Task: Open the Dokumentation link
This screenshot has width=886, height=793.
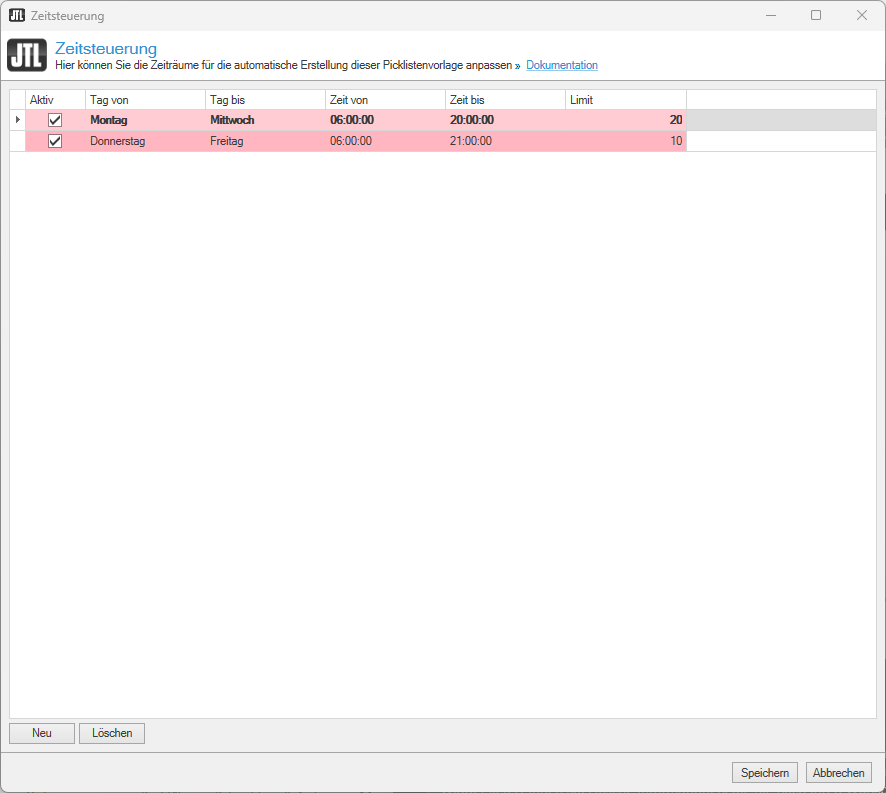Action: pyautogui.click(x=562, y=65)
